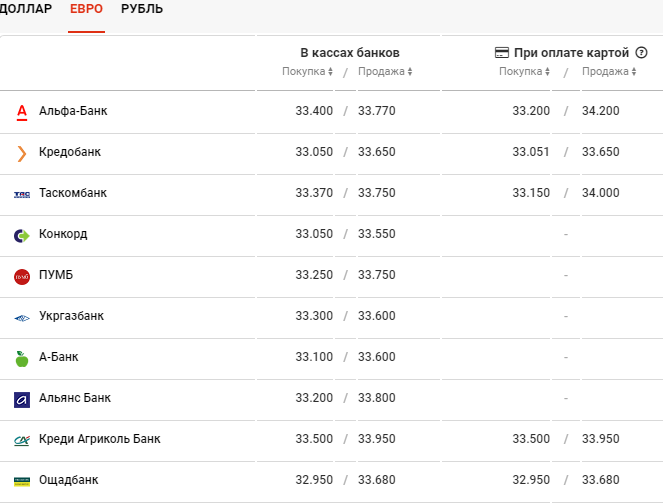Click the Alliance Bank logo icon
This screenshot has height=503, width=663.
coord(22,399)
